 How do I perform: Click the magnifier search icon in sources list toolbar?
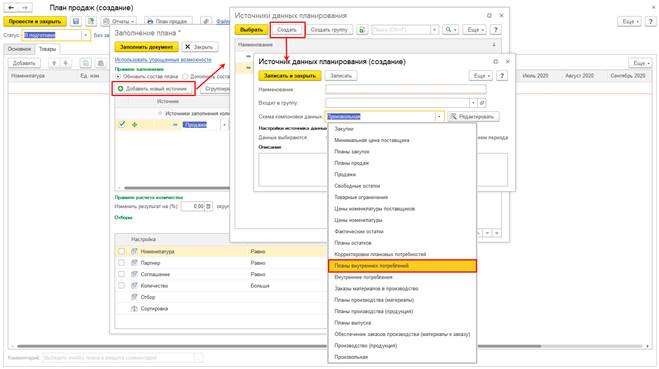pyautogui.click(x=450, y=30)
